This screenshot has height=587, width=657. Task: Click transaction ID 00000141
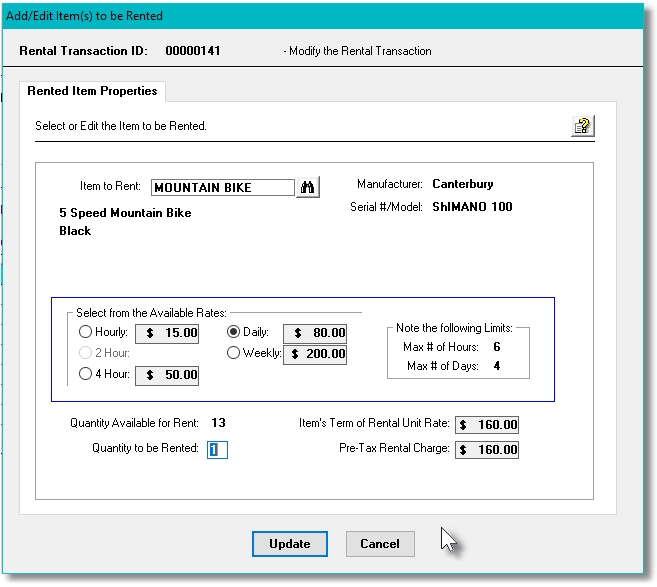pyautogui.click(x=193, y=51)
